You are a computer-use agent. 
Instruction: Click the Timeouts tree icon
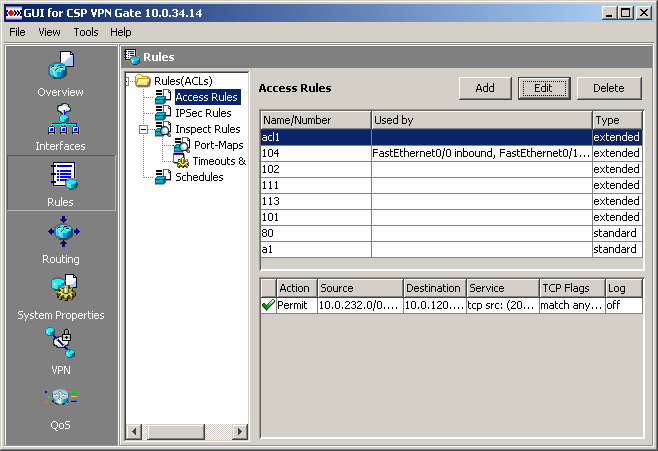tap(181, 161)
